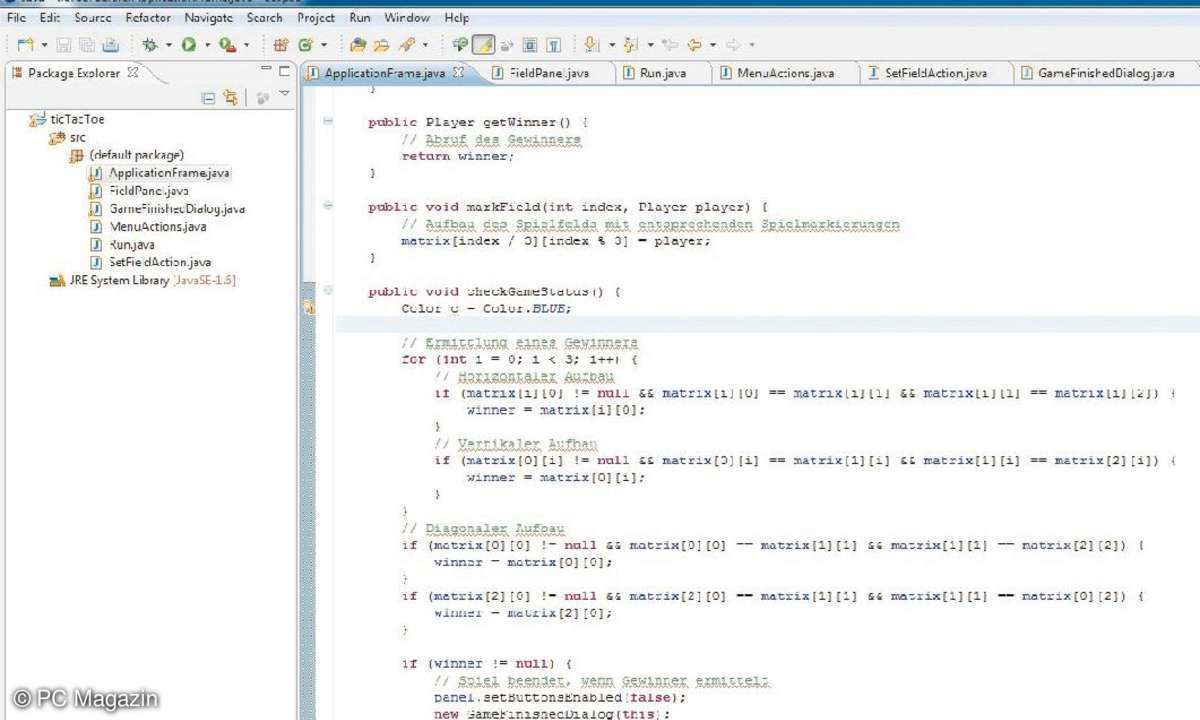
Task: Toggle Breadcrumb button left of Mark Occurrences
Action: tap(459, 45)
